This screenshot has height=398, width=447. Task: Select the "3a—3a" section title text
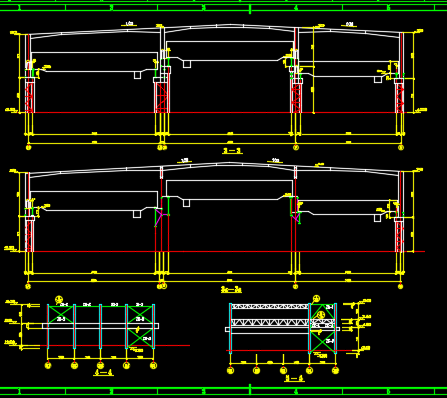(x=231, y=289)
